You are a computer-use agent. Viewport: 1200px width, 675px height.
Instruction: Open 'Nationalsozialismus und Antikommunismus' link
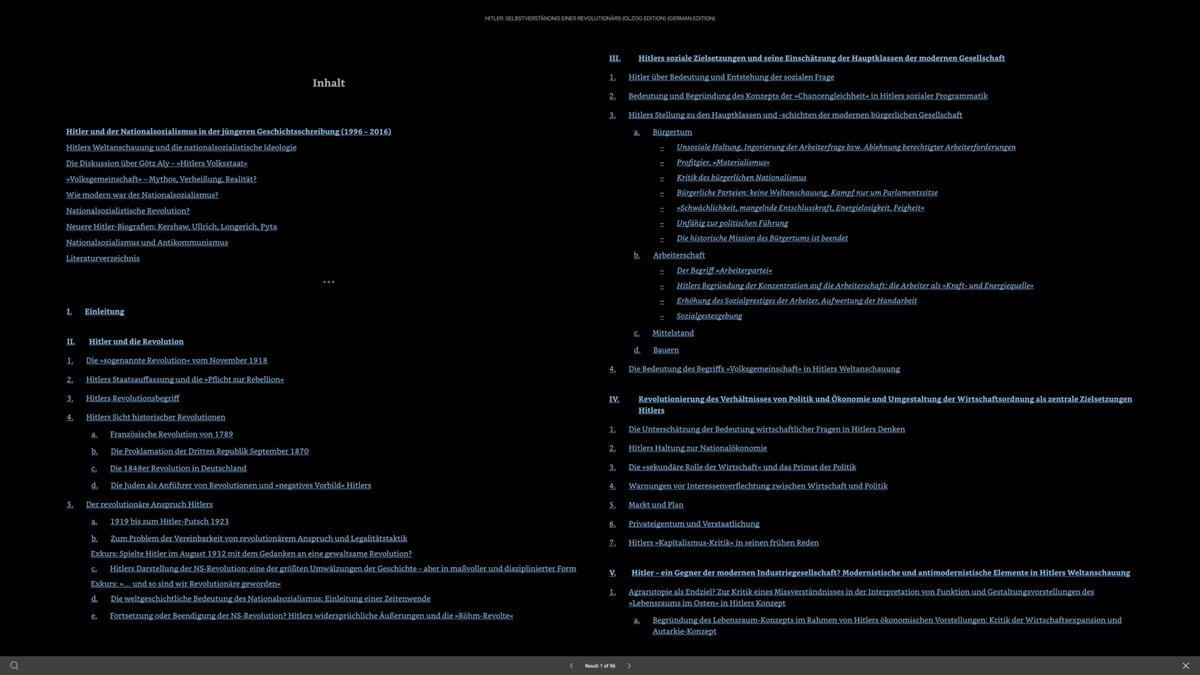(147, 242)
